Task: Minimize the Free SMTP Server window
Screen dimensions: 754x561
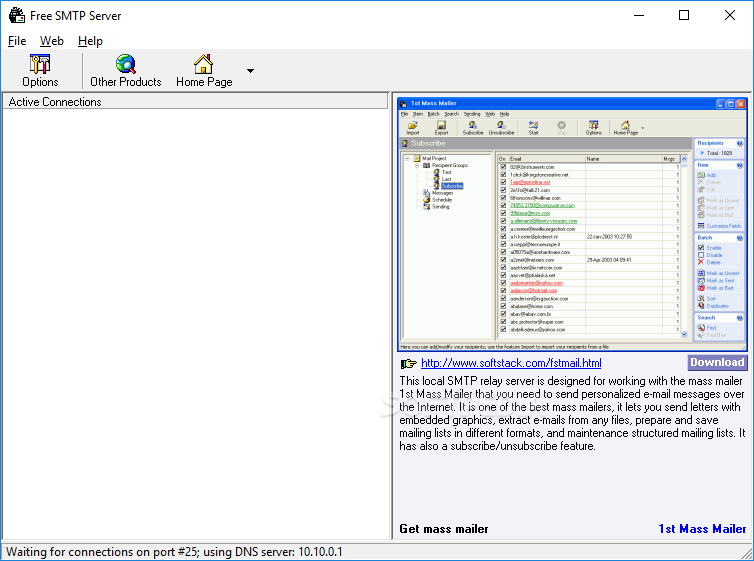Action: coord(639,15)
